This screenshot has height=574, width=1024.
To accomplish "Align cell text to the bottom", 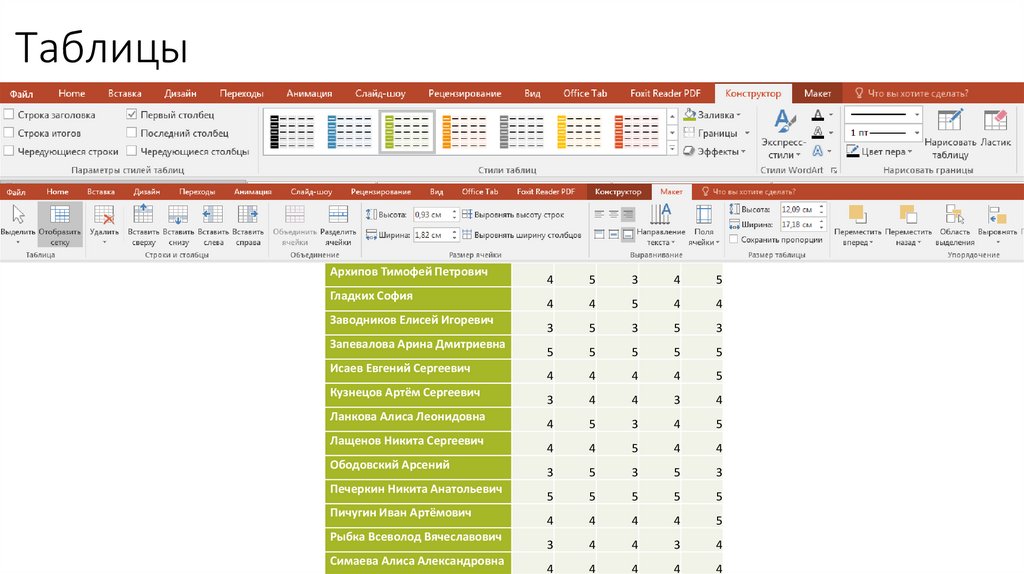I will tap(628, 234).
